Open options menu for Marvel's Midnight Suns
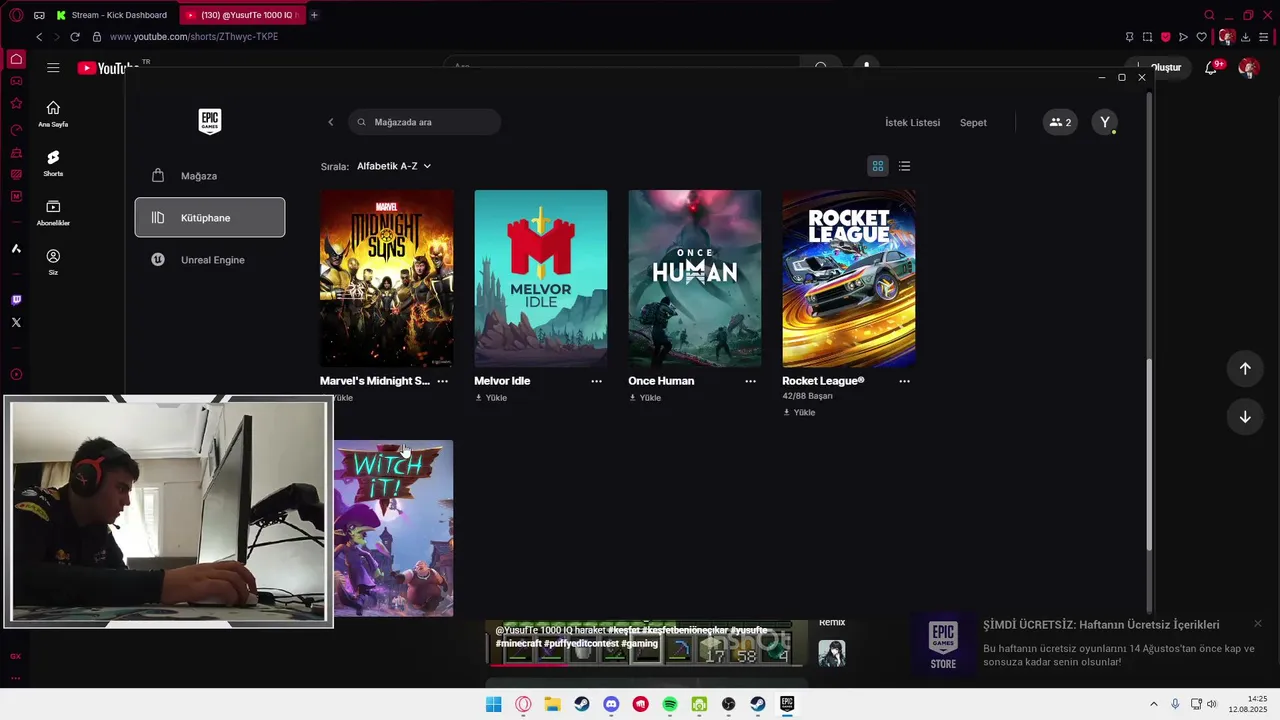1280x720 pixels. pos(443,381)
